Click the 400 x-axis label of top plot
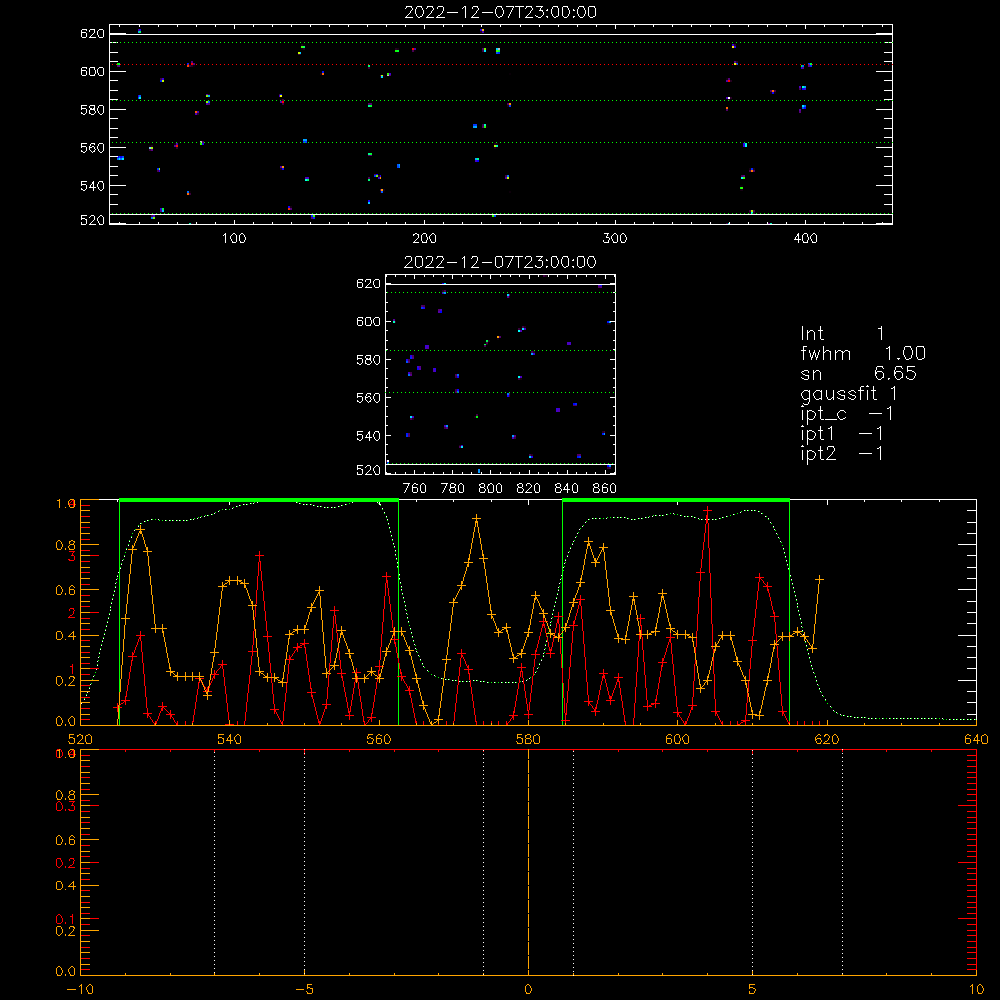 (x=805, y=239)
